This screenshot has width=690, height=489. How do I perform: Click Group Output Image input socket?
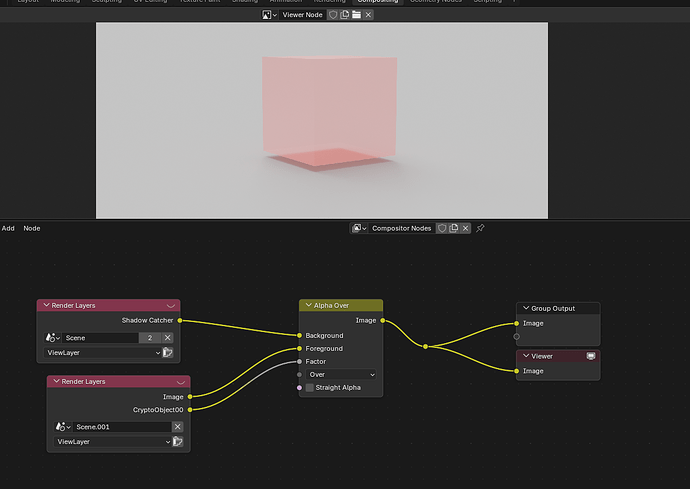point(517,324)
